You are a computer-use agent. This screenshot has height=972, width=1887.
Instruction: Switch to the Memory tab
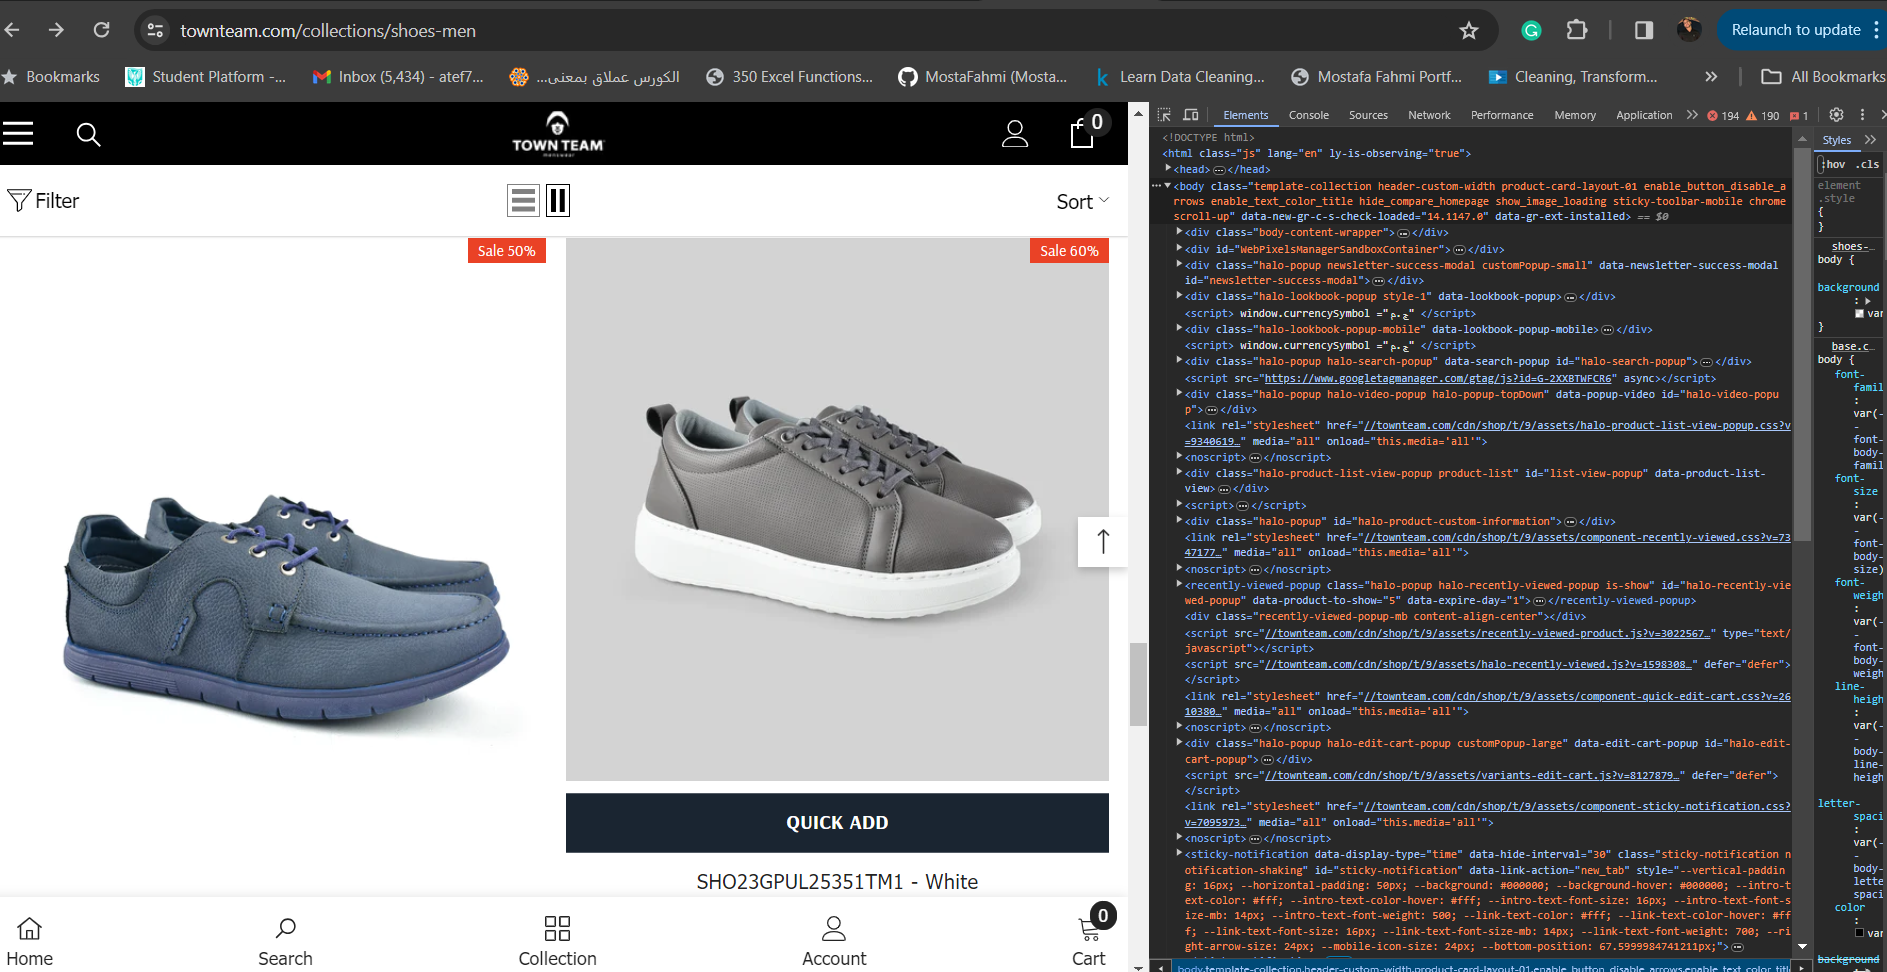[1575, 116]
